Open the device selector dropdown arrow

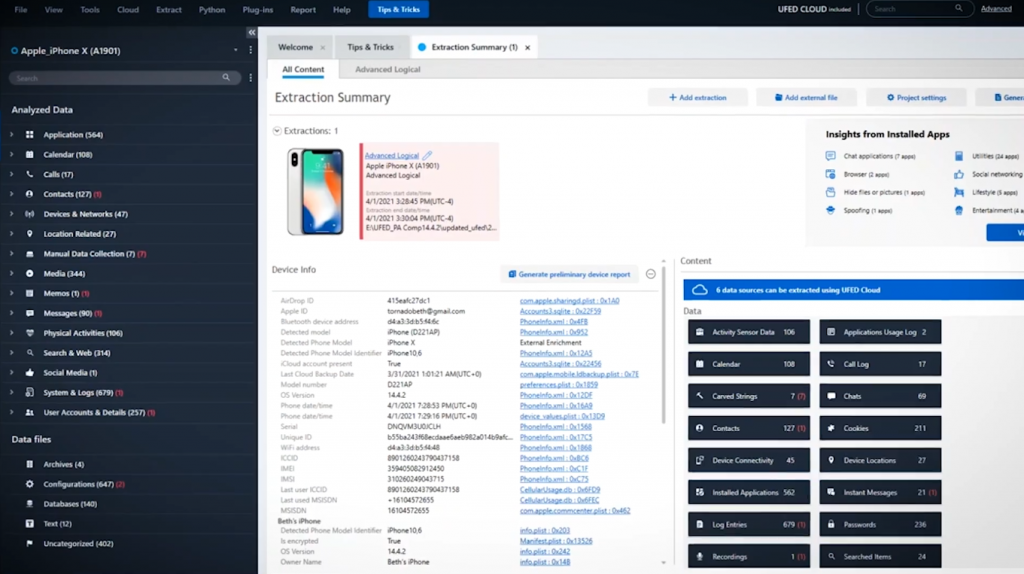point(235,50)
